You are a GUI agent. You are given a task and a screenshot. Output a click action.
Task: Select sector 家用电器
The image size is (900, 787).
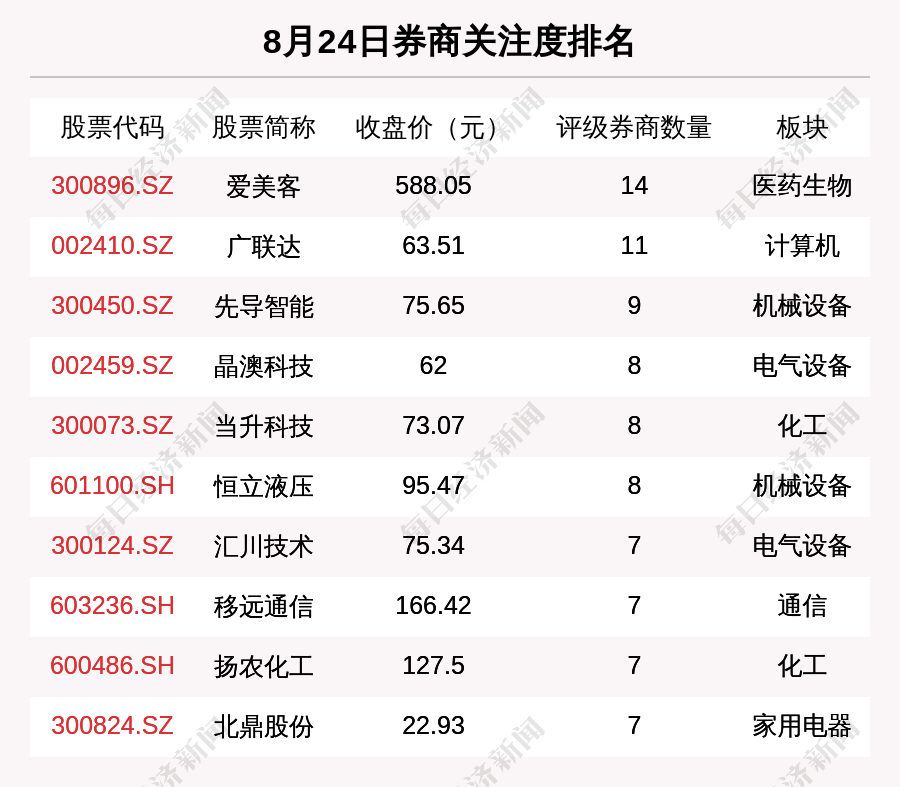[x=802, y=726]
